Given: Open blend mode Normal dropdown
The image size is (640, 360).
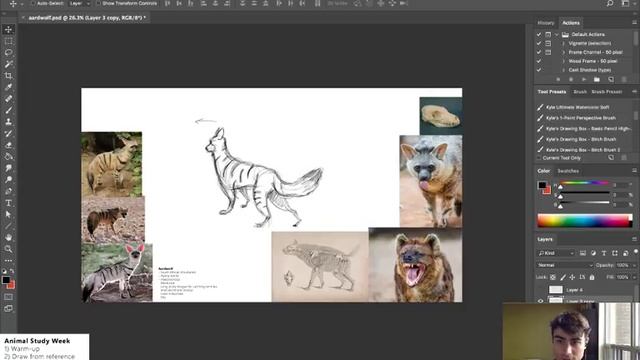Looking at the screenshot, I should pos(564,265).
